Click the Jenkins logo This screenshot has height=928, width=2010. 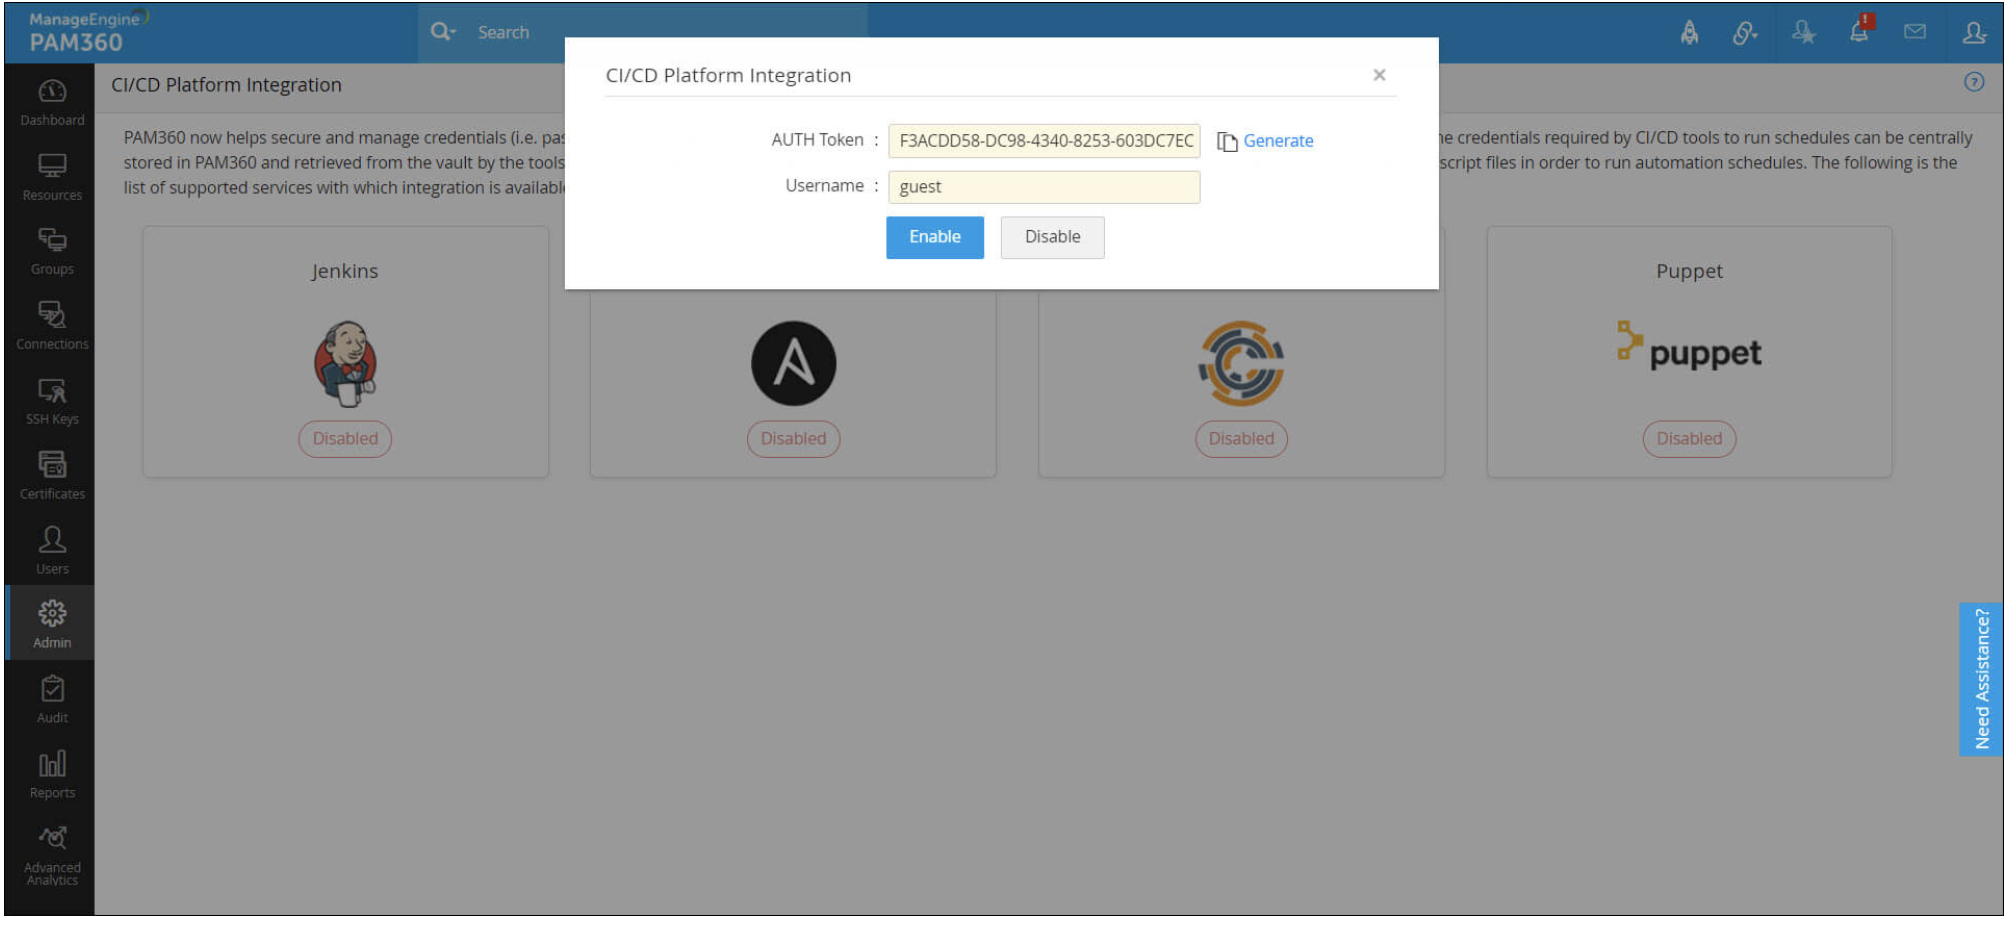coord(345,363)
